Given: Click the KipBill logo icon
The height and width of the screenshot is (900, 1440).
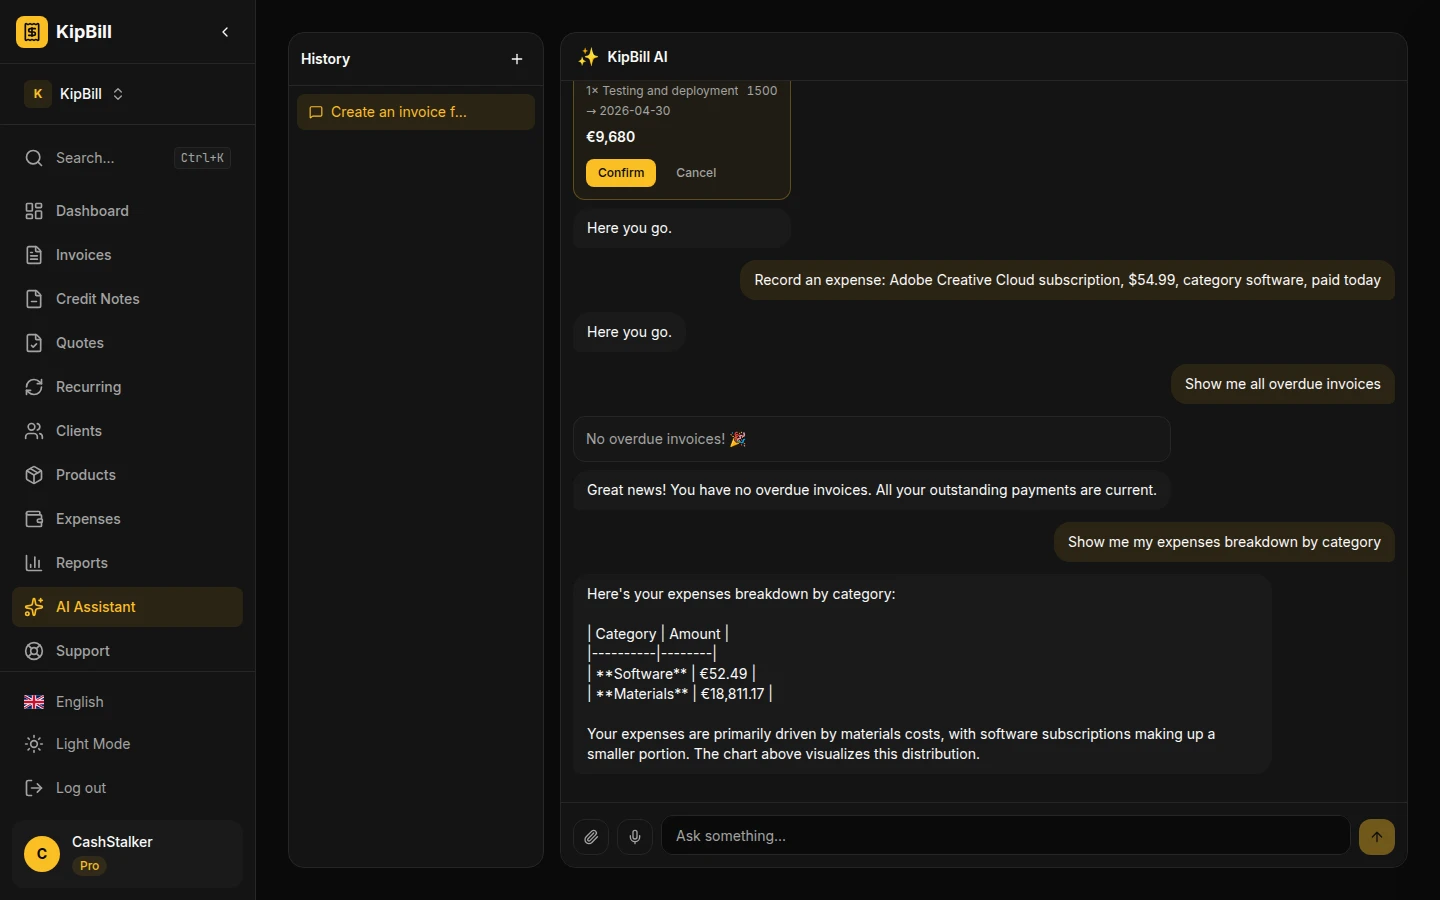Looking at the screenshot, I should pos(32,32).
